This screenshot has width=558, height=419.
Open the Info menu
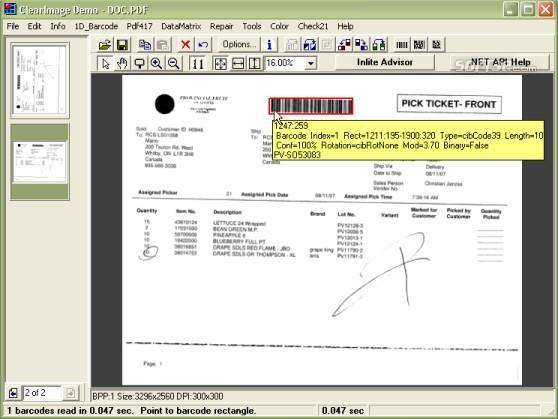(58, 26)
